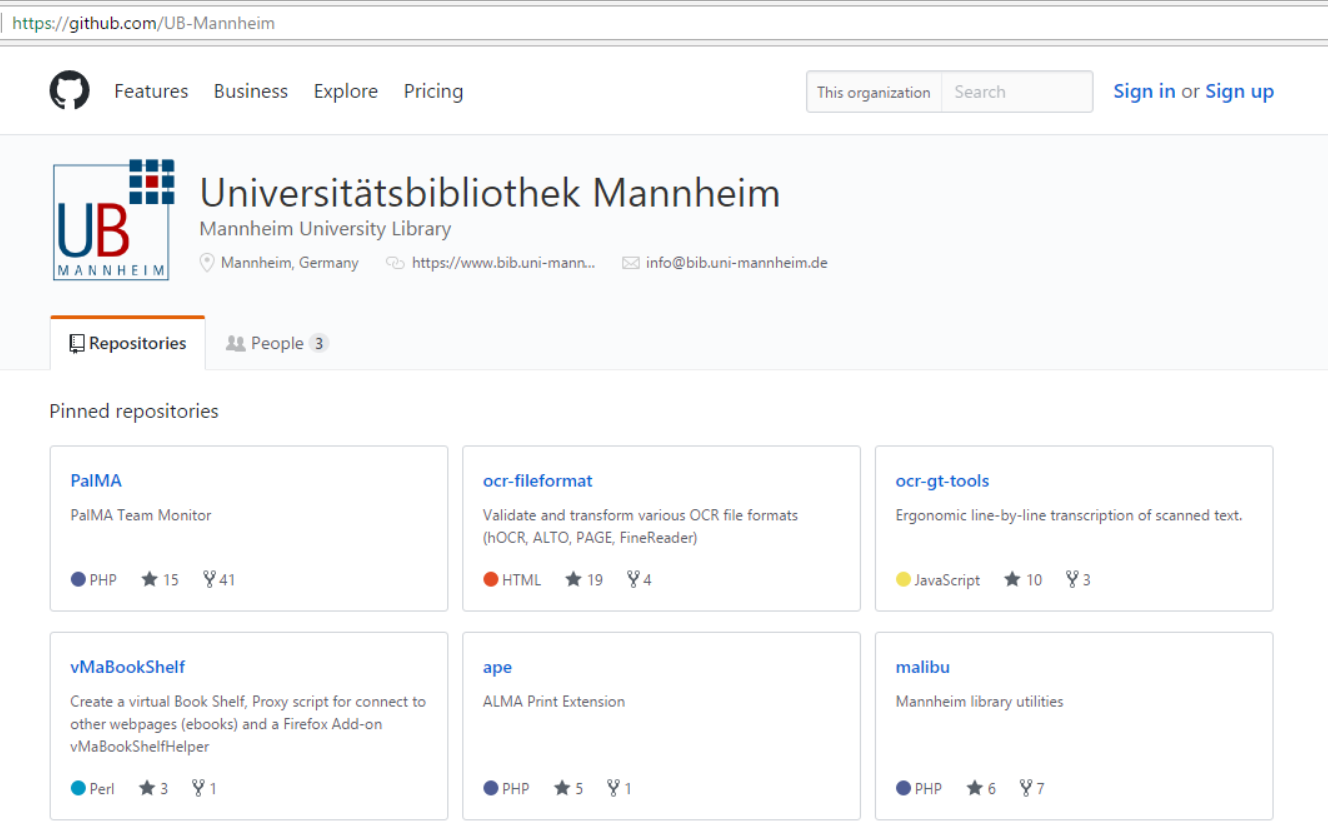This screenshot has height=839, width=1328.
Task: Click the This organization search scope label
Action: [x=874, y=92]
